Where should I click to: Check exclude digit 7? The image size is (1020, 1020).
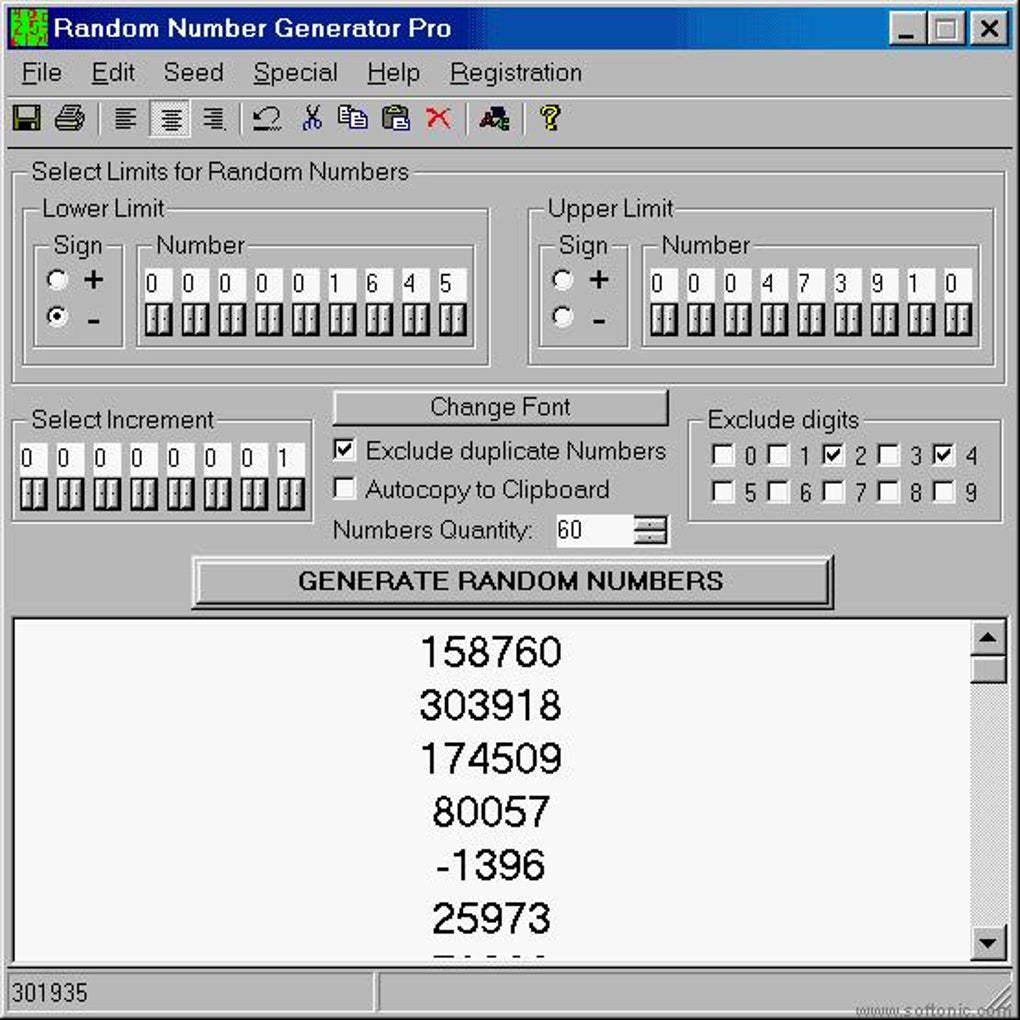coord(833,492)
